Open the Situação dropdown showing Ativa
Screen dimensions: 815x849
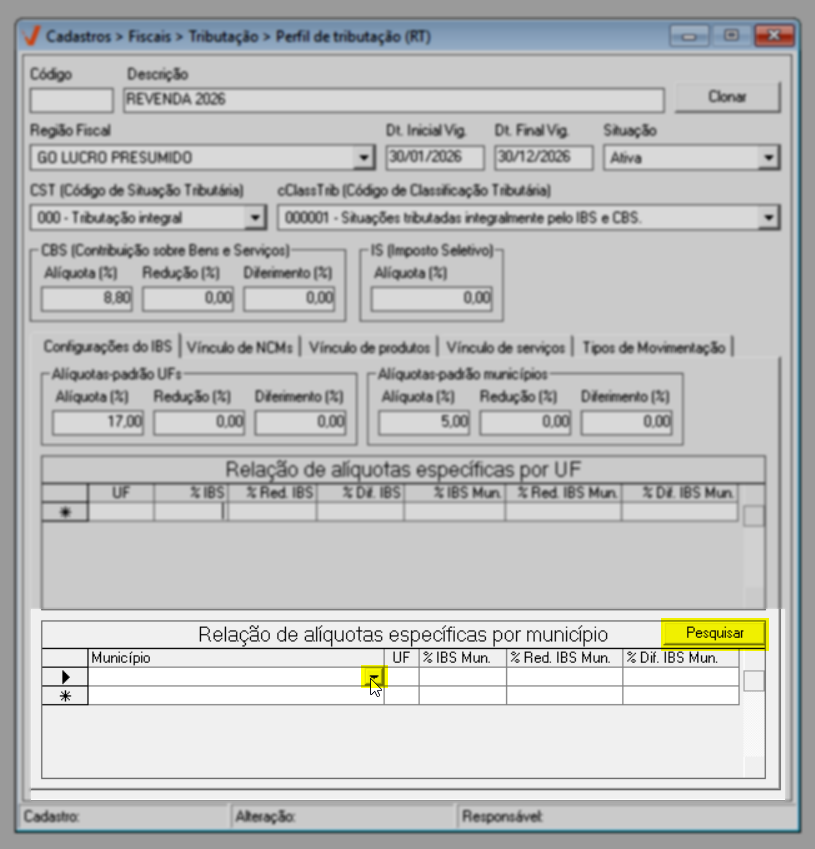768,158
